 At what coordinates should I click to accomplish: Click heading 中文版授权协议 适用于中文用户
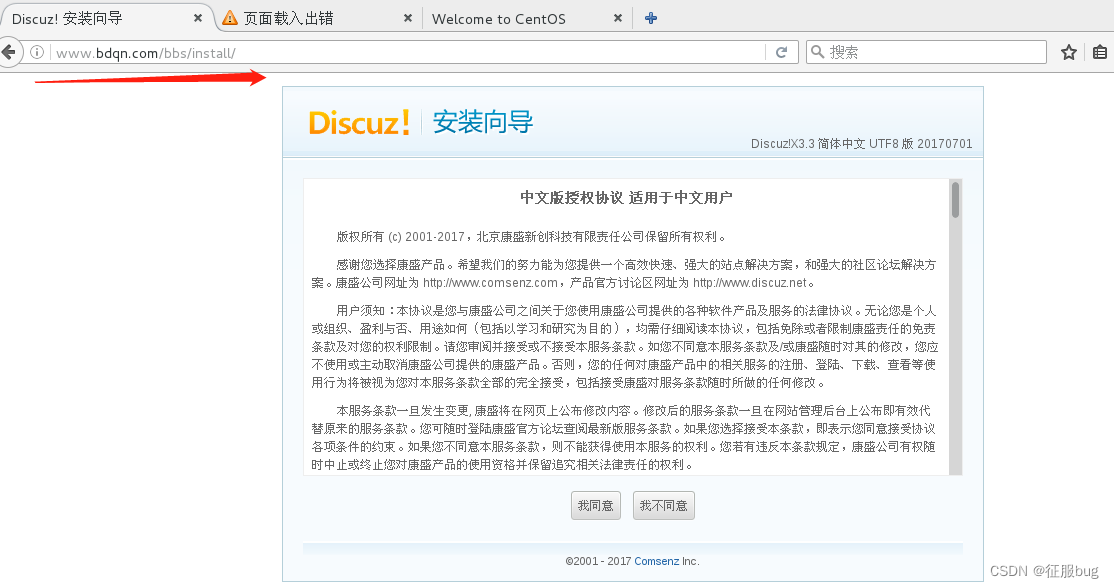coord(626,198)
